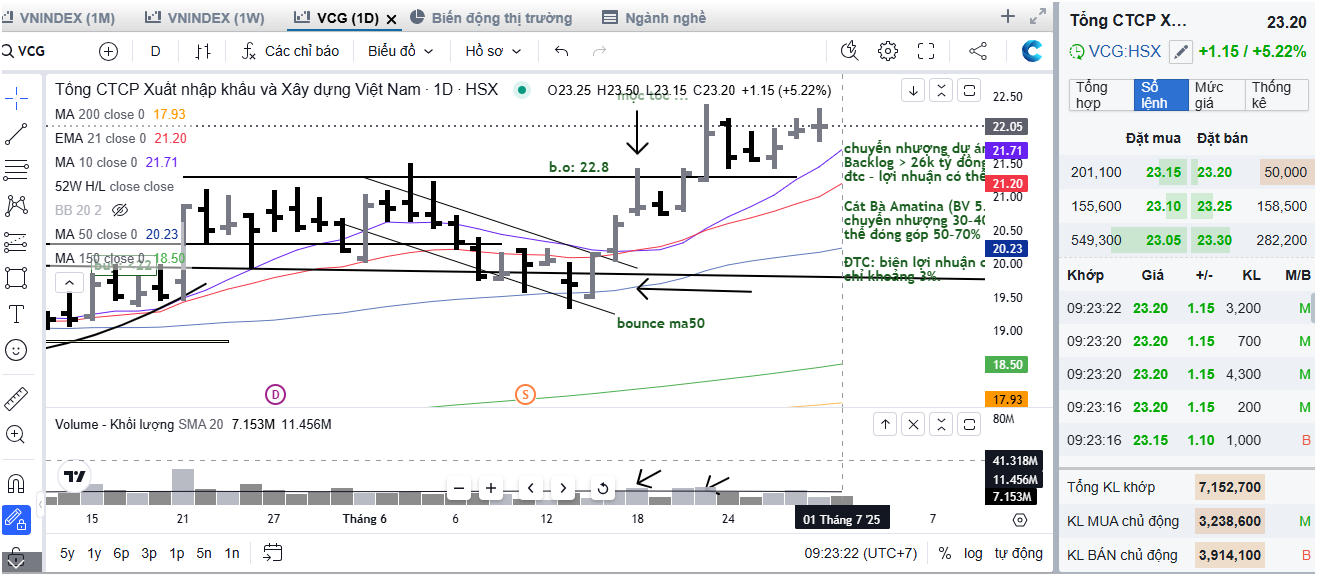Activate the zoom in tool
This screenshot has height=576, width=1317.
pyautogui.click(x=16, y=435)
